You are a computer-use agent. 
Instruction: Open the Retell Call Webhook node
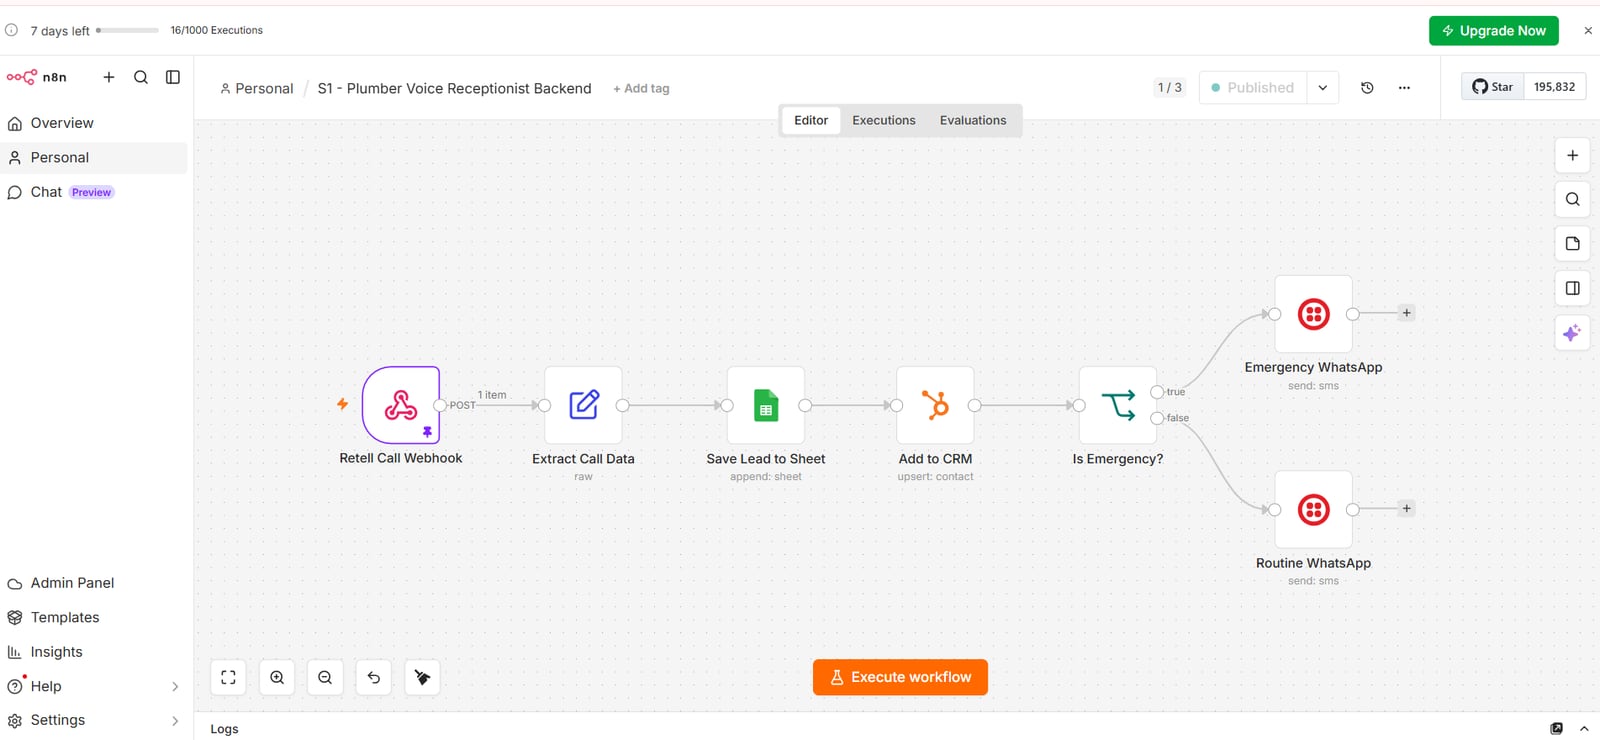tap(401, 405)
